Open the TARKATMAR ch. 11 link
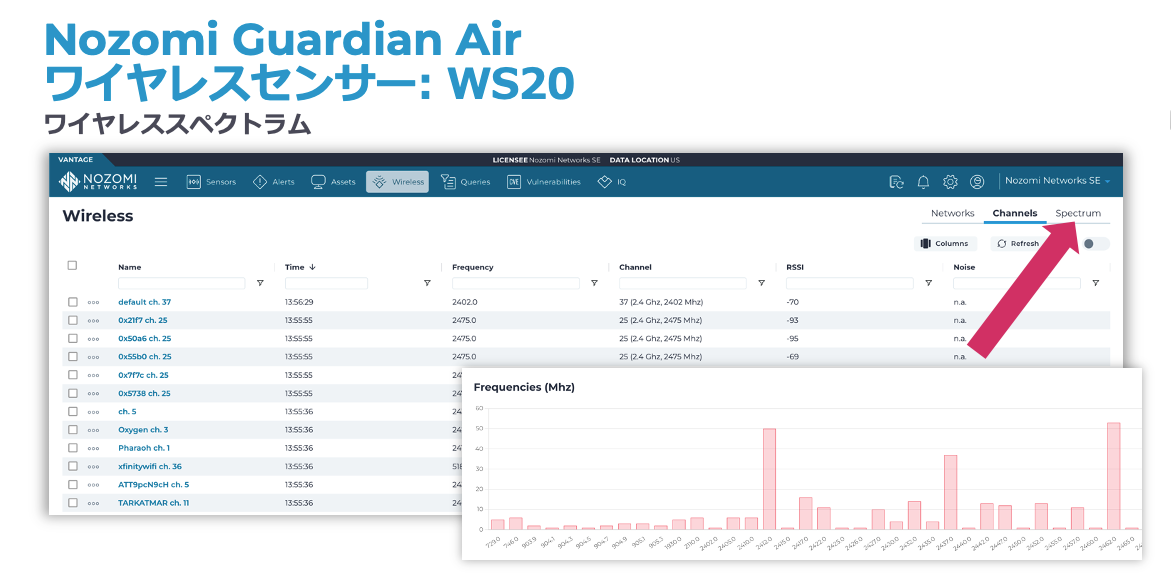The width and height of the screenshot is (1171, 577). [153, 503]
